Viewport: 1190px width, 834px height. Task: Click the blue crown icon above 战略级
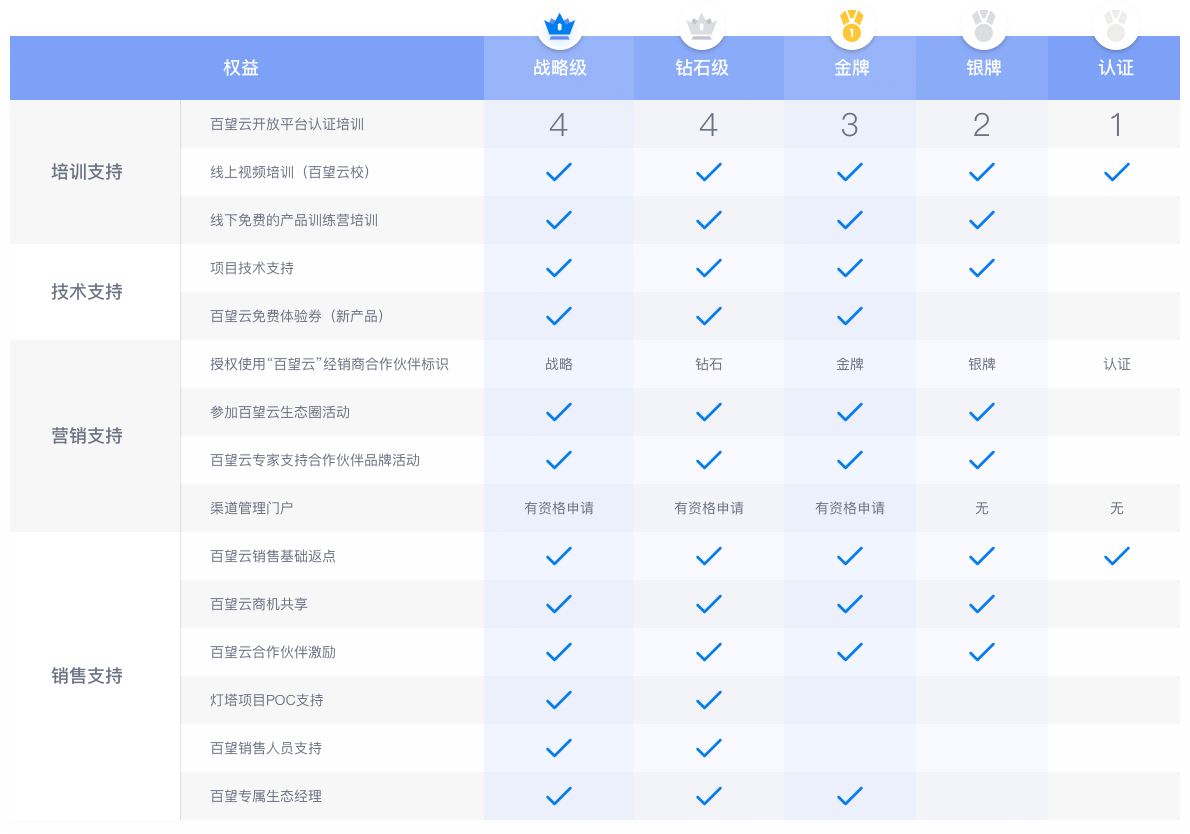[559, 27]
